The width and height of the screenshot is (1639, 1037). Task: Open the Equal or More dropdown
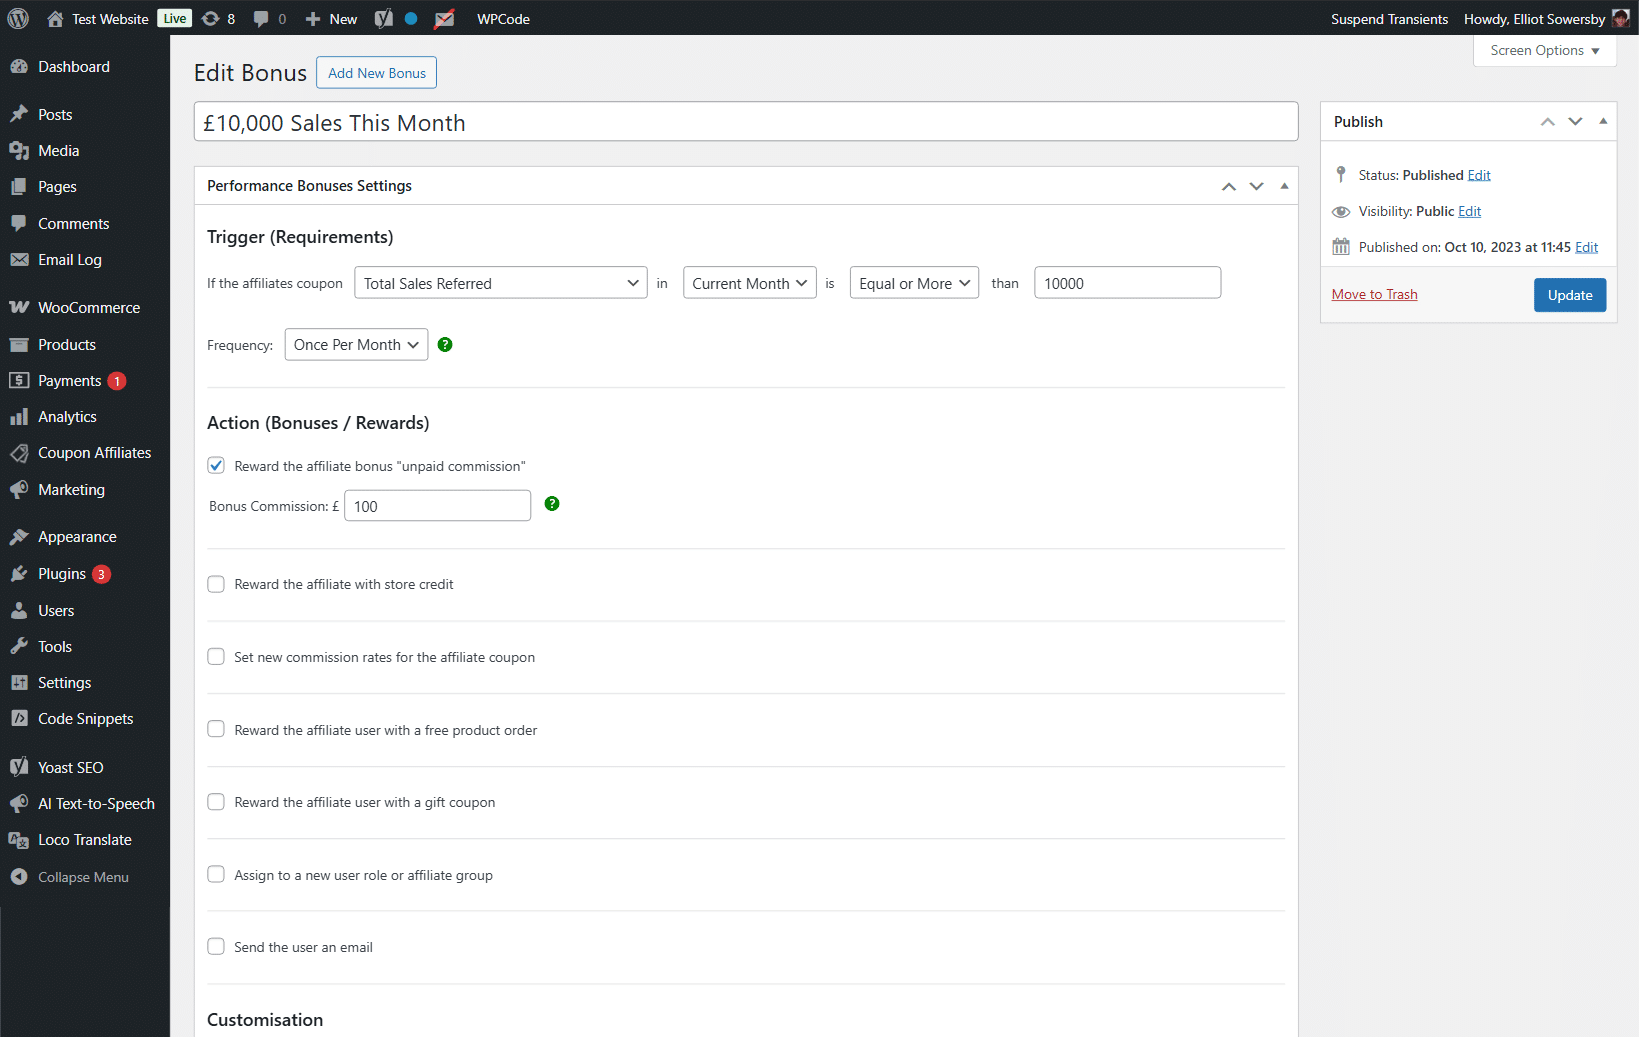pyautogui.click(x=914, y=283)
